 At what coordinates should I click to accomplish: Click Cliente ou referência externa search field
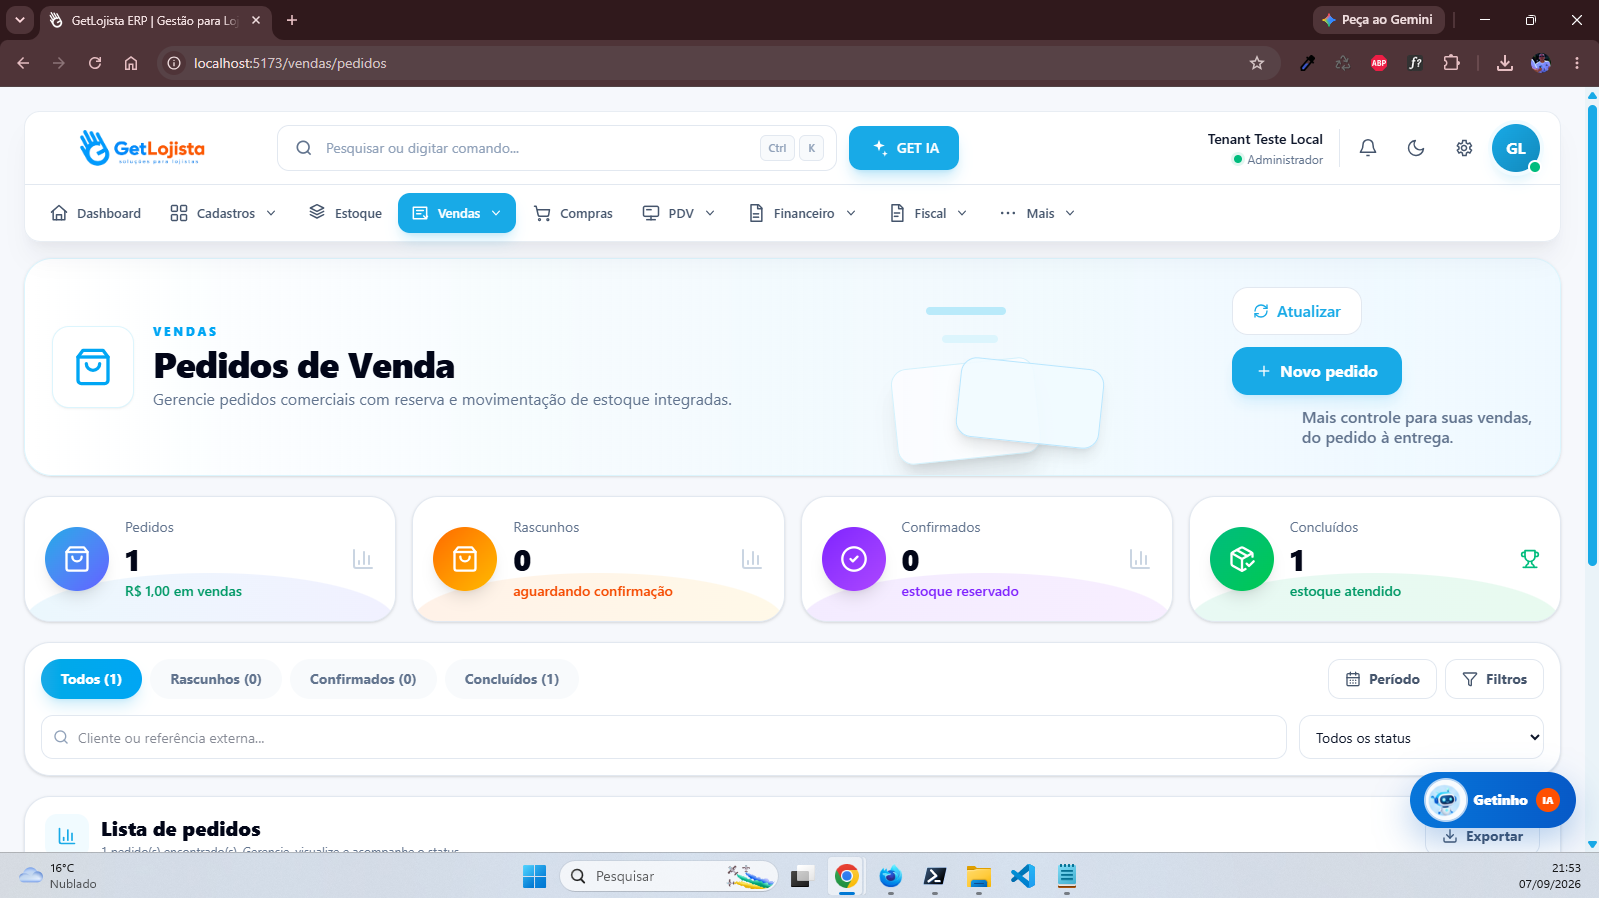pos(664,738)
